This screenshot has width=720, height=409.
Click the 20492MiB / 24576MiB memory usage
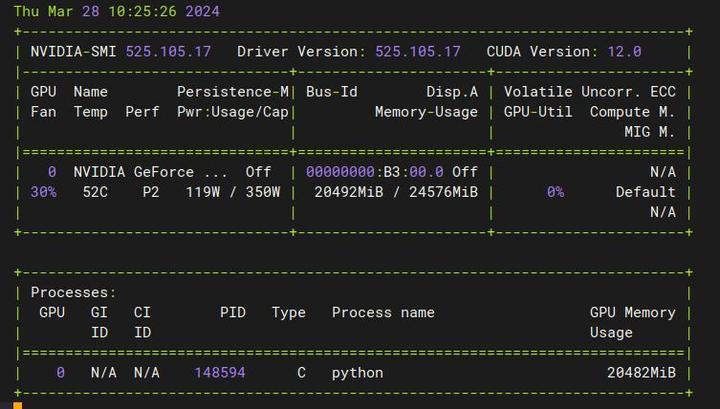click(396, 192)
